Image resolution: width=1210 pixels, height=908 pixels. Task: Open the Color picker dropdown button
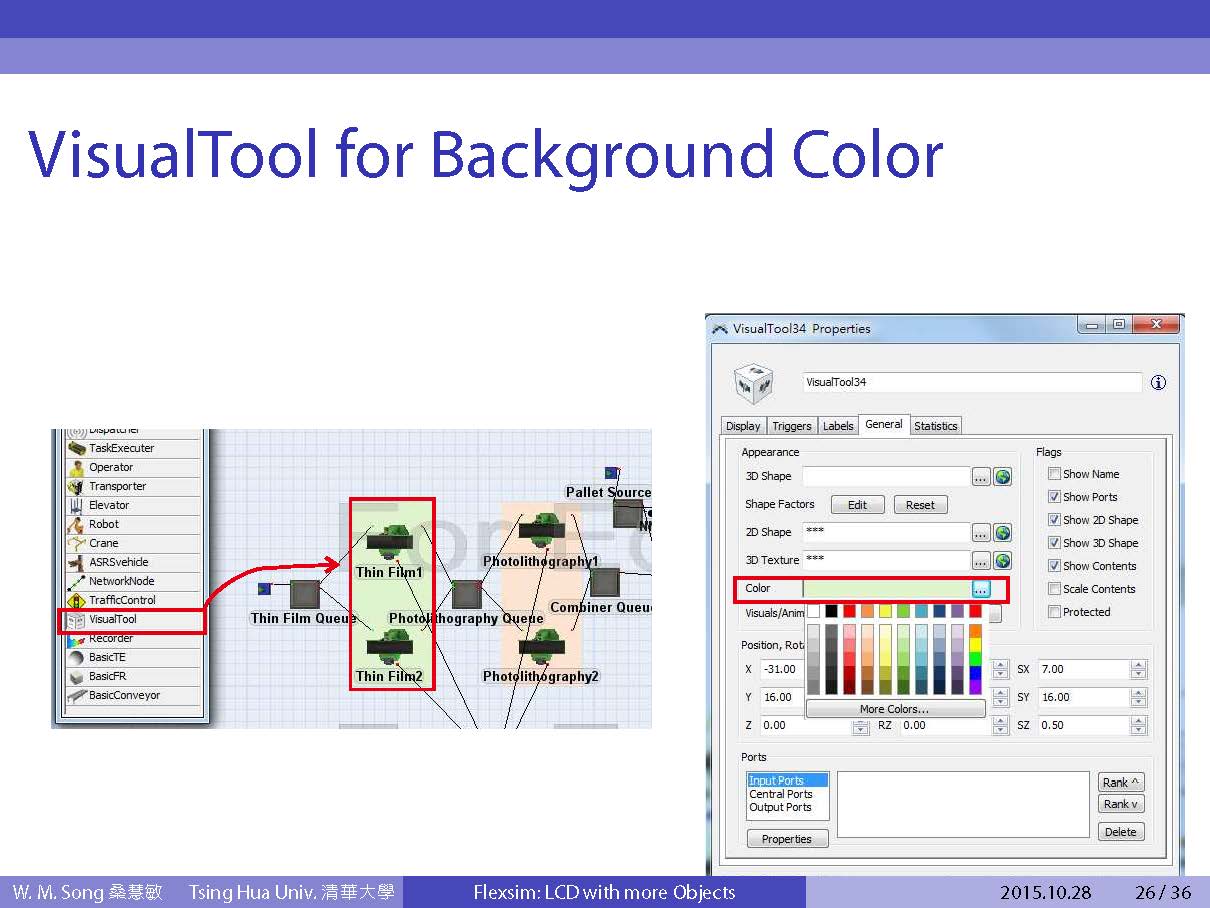(981, 589)
